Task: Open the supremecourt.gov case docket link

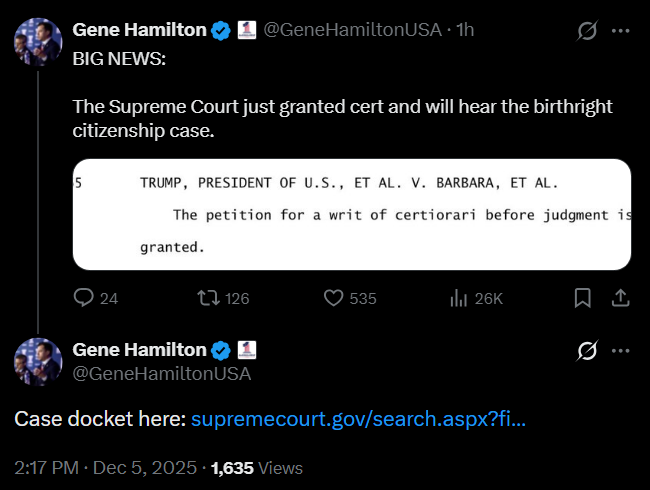Action: pos(358,419)
